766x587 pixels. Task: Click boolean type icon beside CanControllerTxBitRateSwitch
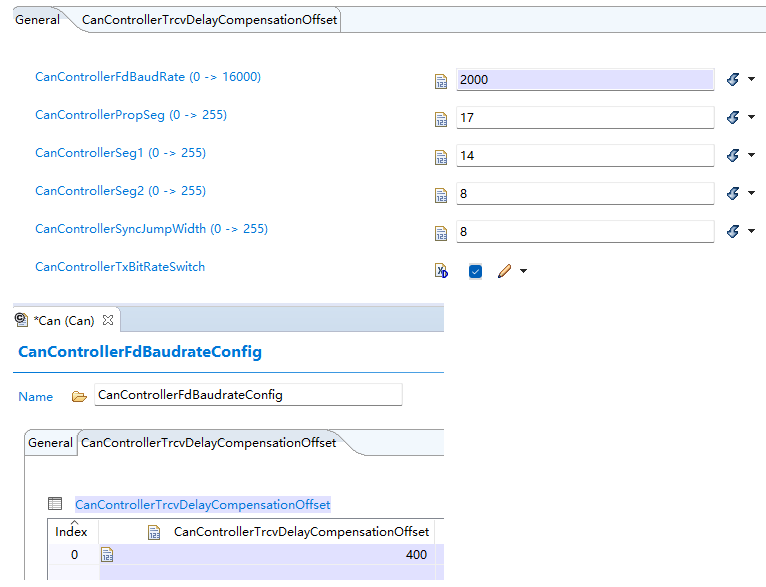(x=441, y=271)
